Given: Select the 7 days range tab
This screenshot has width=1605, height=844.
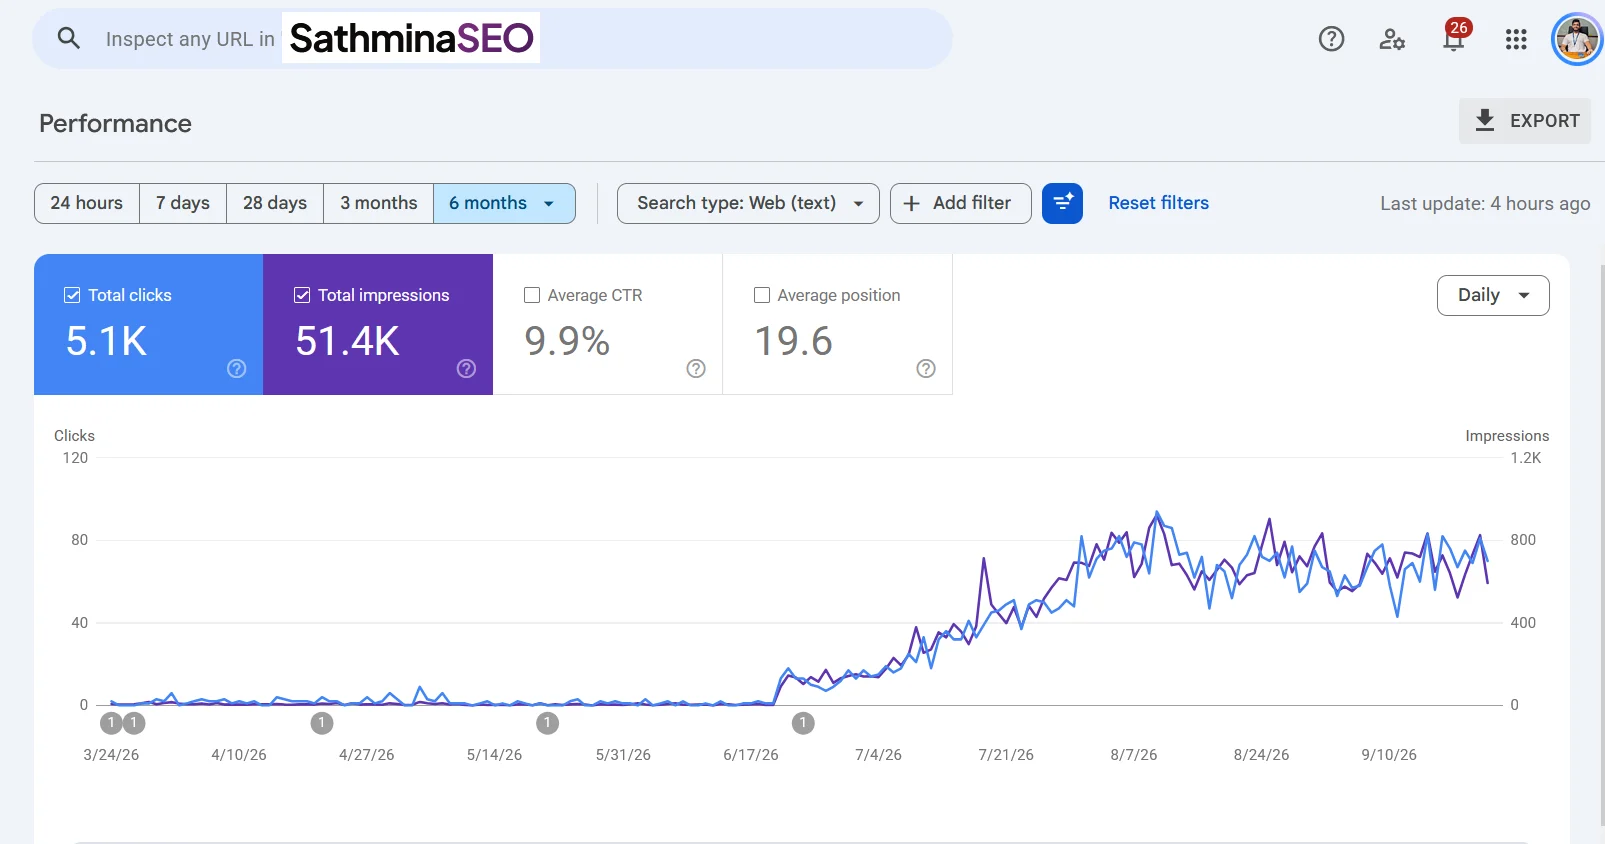Looking at the screenshot, I should [x=183, y=203].
